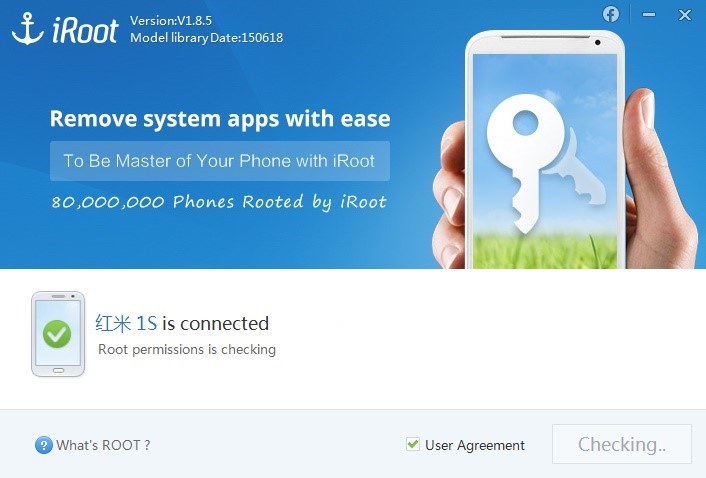This screenshot has width=706, height=478.
Task: Open the User Agreement text link
Action: point(475,445)
